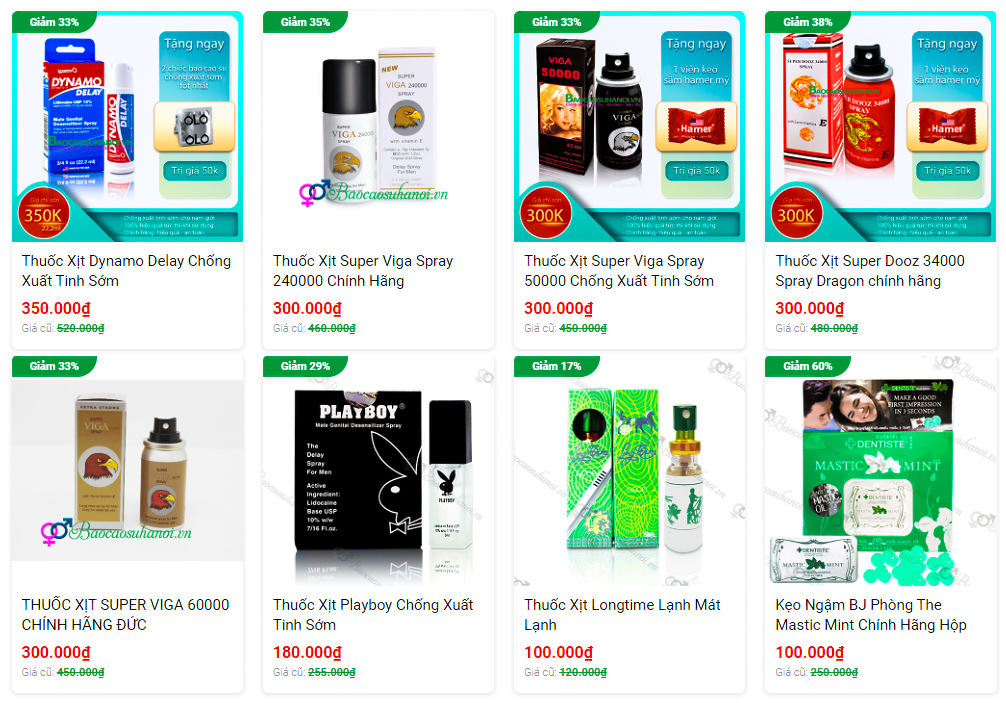The image size is (1006, 703).
Task: Open the Super Viga 60000 product image
Action: (127, 470)
